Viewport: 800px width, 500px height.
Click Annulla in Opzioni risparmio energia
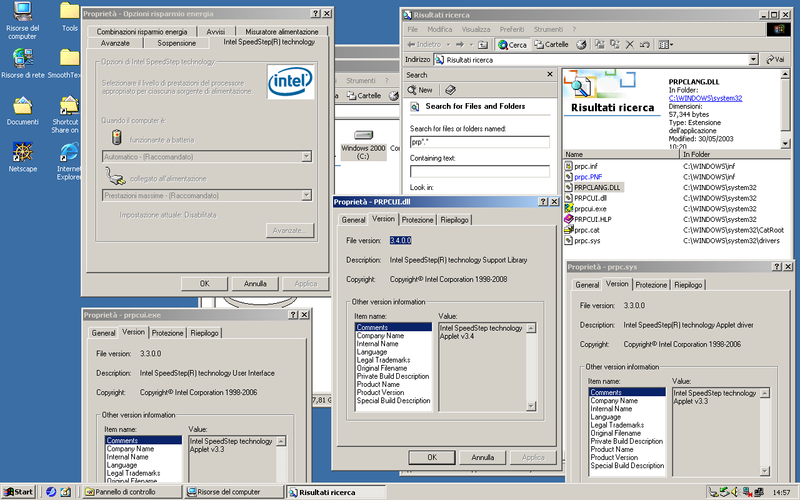[x=255, y=284]
